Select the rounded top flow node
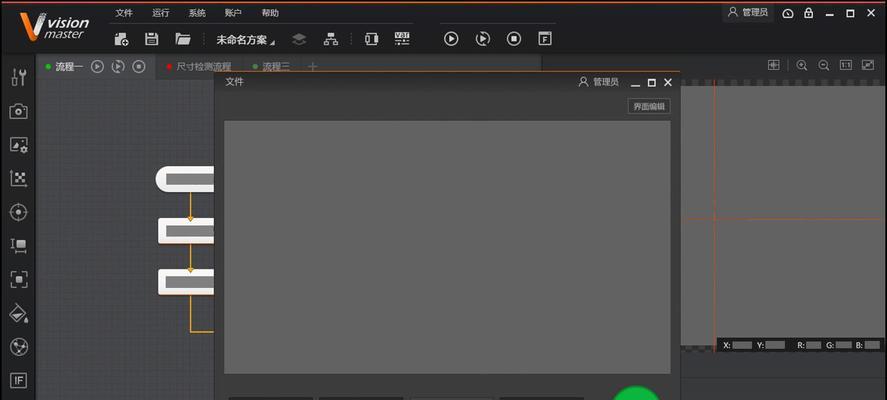Image resolution: width=887 pixels, height=400 pixels. point(185,179)
